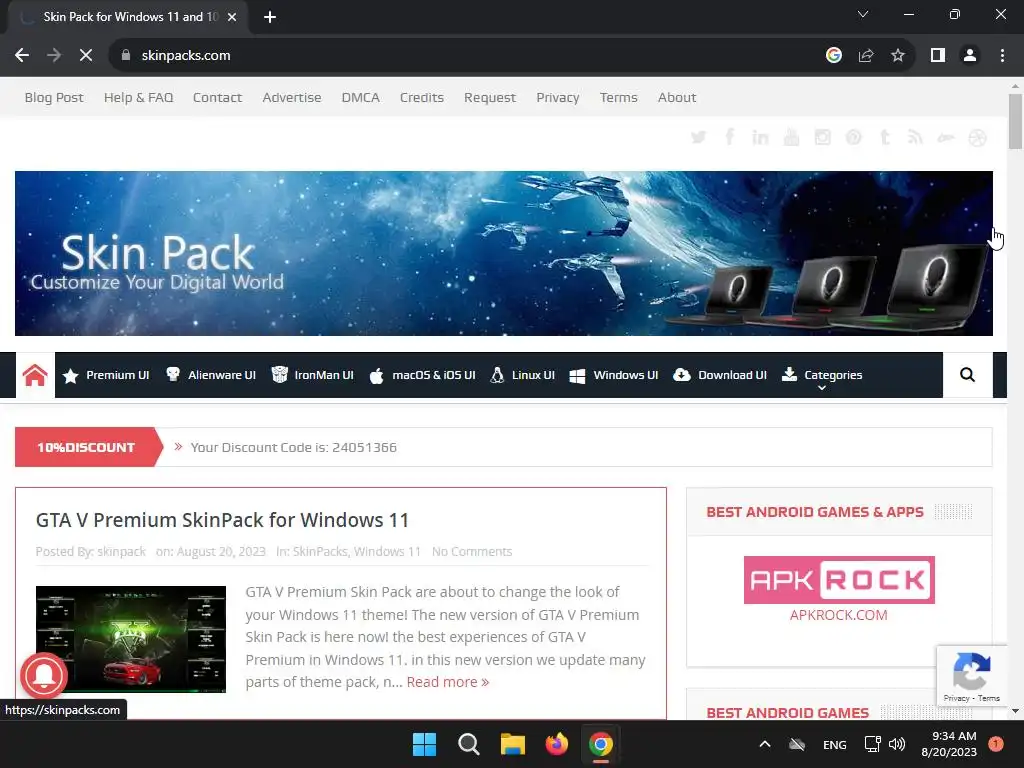This screenshot has width=1024, height=768.
Task: Open the No Comments link
Action: point(472,551)
